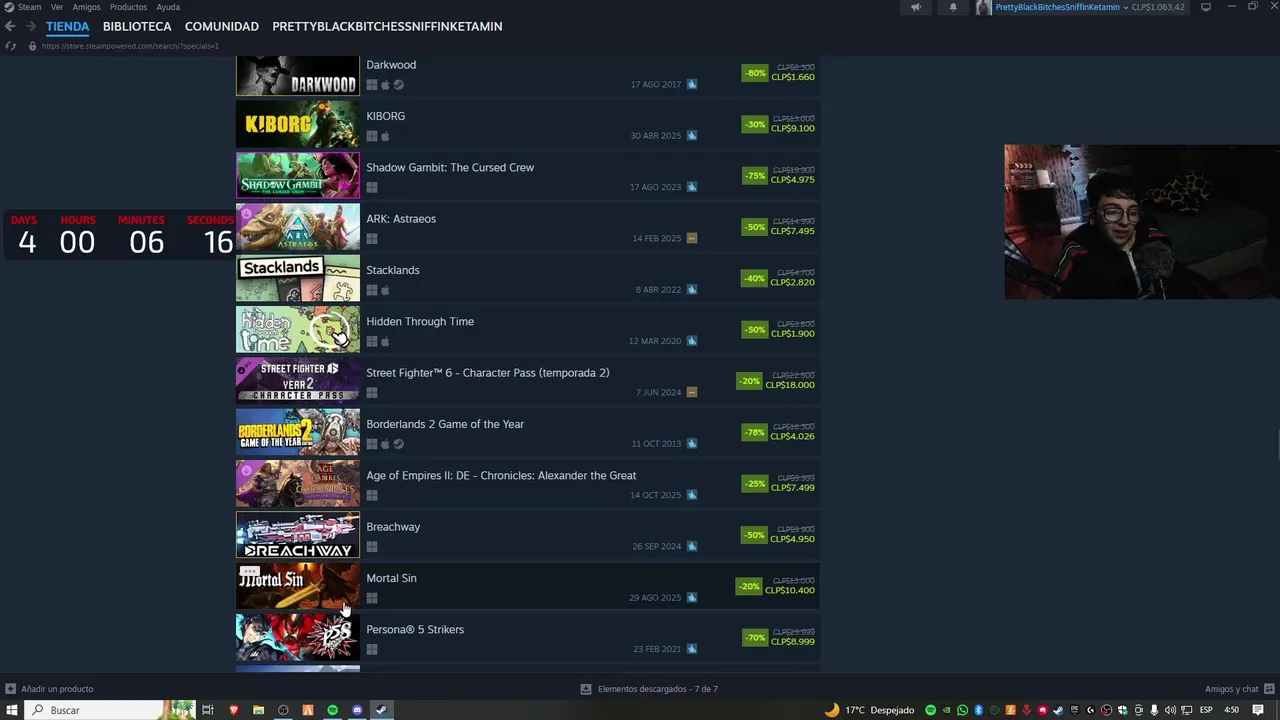This screenshot has width=1280, height=720.
Task: Click the profile avatar in header
Action: tap(984, 7)
